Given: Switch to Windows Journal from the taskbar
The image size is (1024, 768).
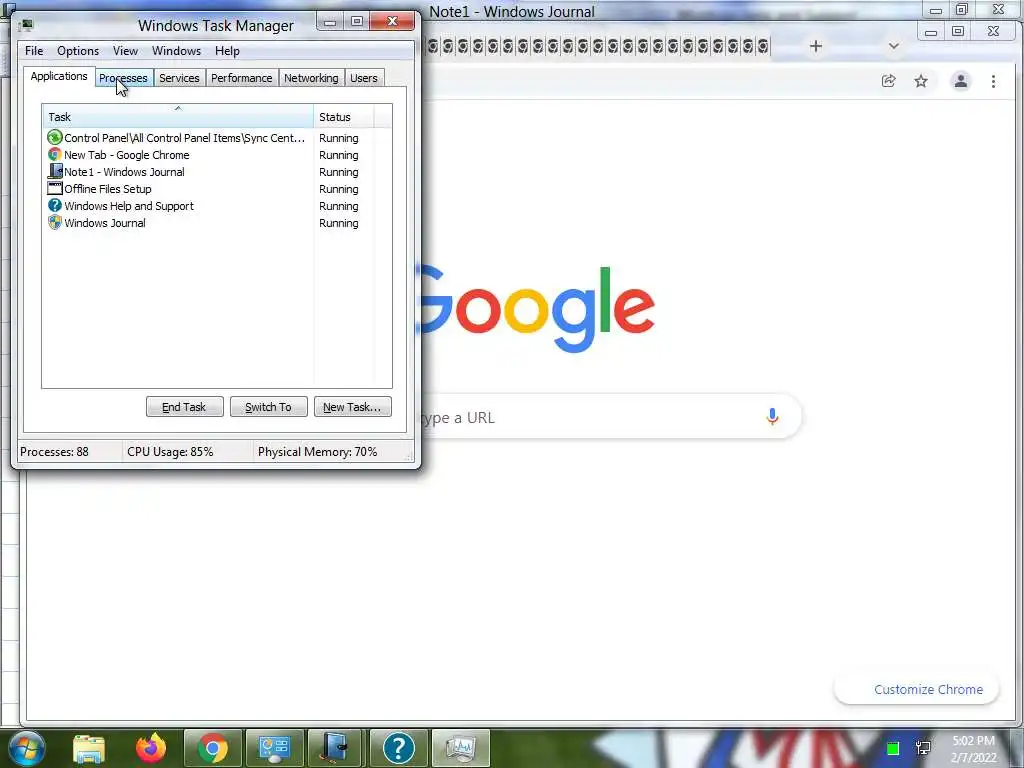Looking at the screenshot, I should [336, 748].
